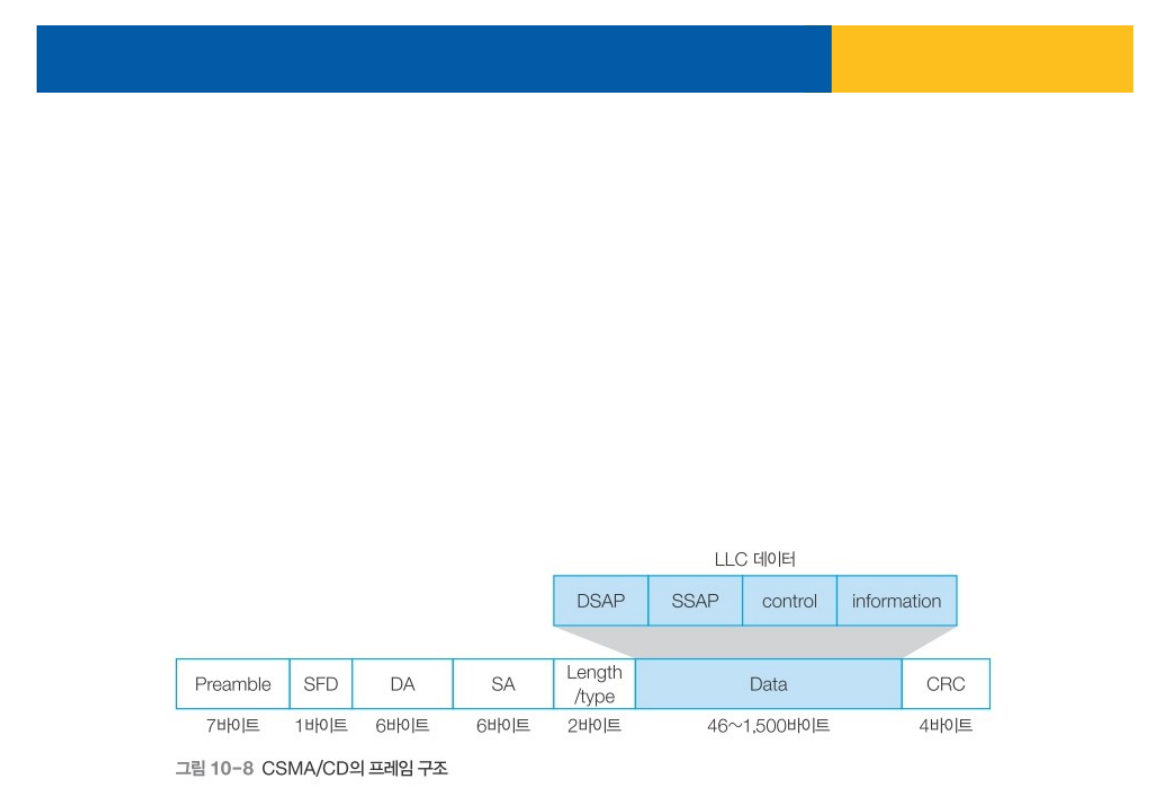Viewport: 1170px width, 810px height.
Task: Click the information box in LLC data
Action: point(896,601)
